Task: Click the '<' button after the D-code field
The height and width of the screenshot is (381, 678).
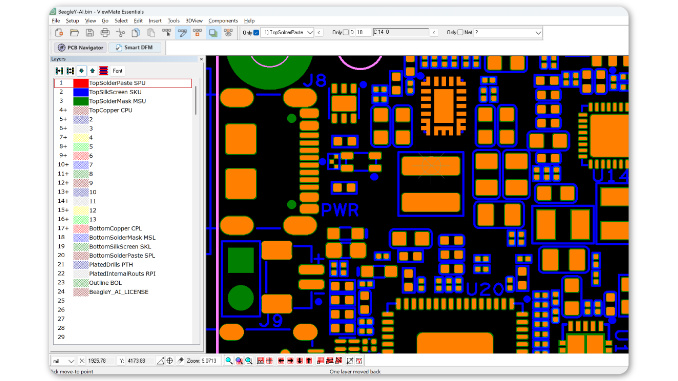Action: [434, 32]
